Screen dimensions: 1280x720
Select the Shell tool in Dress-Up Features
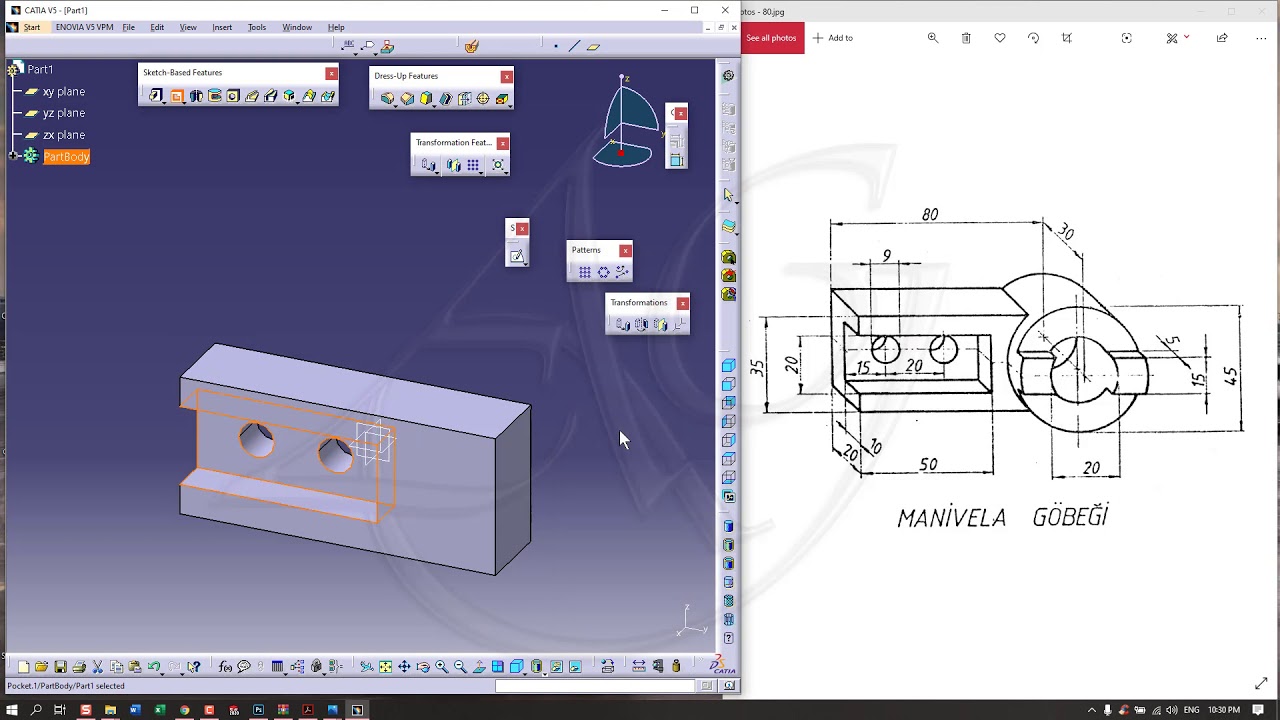point(445,98)
